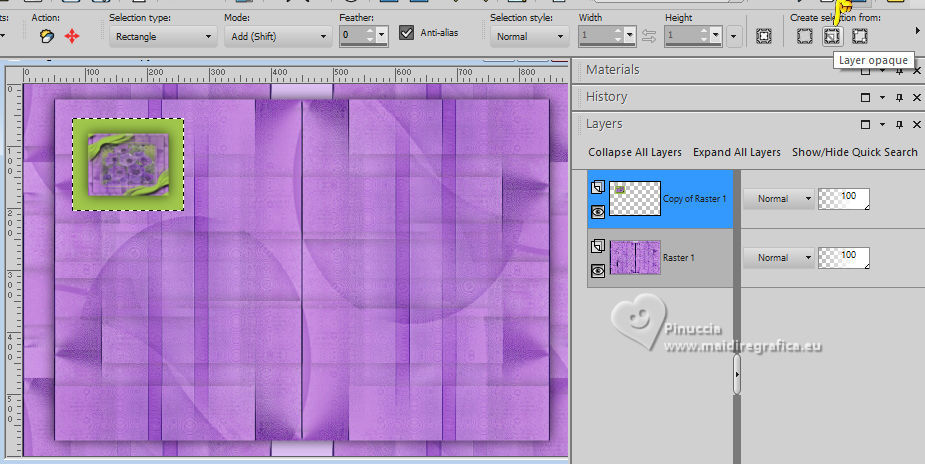The height and width of the screenshot is (464, 925).
Task: Click the layers panel splitter collapse handle
Action: [737, 374]
